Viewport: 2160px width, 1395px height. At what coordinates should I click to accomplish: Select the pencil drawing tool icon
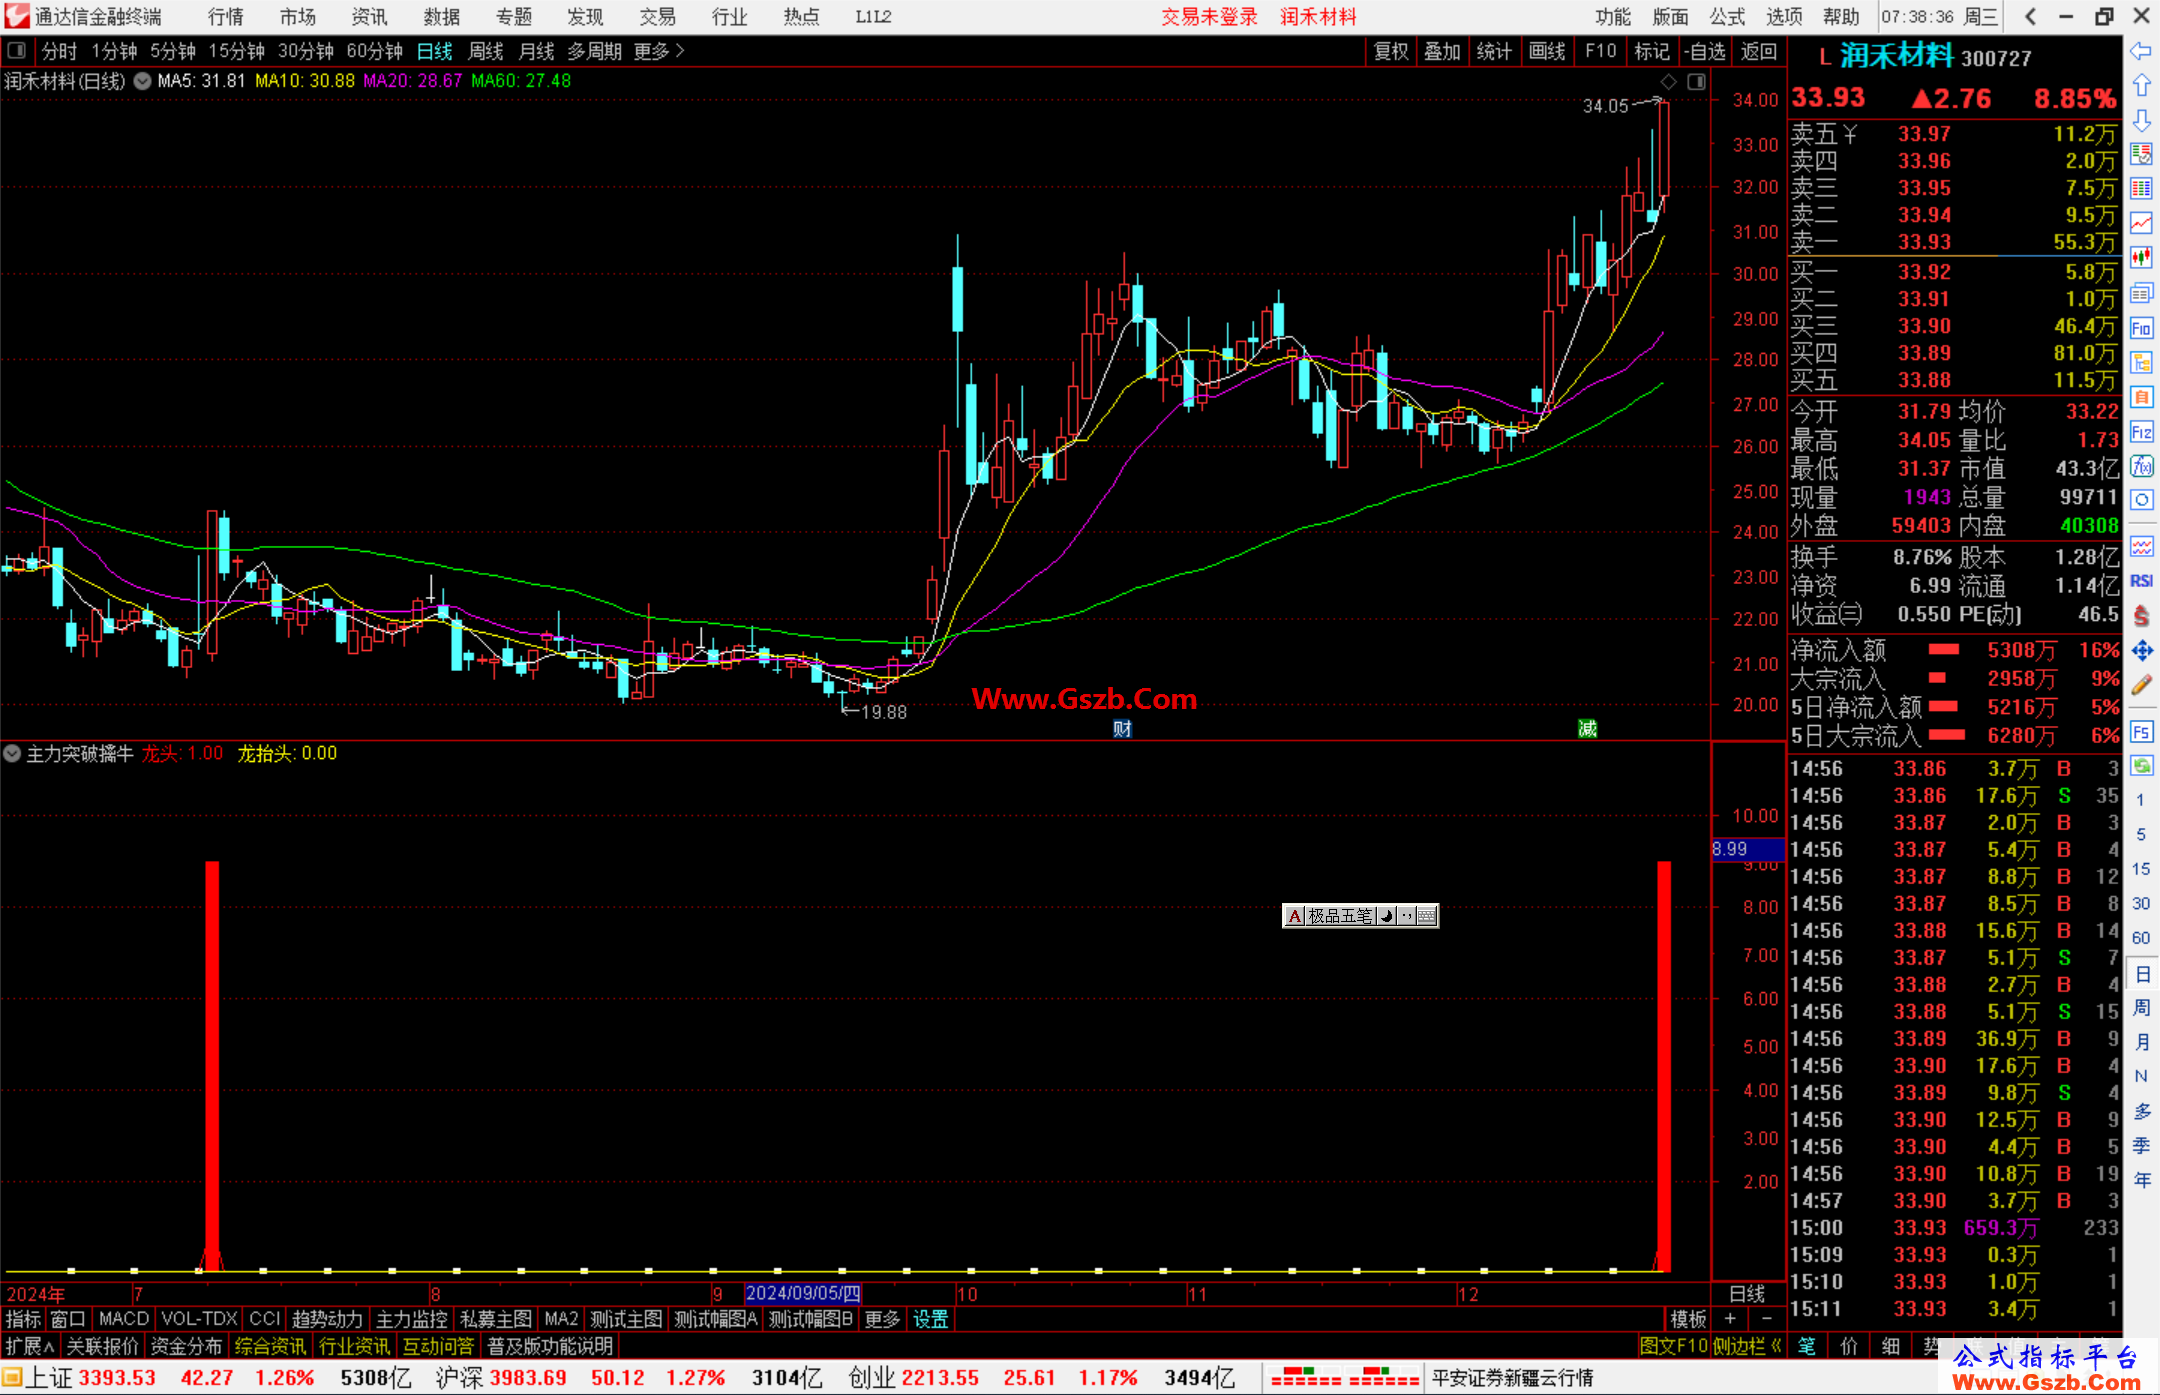2141,685
